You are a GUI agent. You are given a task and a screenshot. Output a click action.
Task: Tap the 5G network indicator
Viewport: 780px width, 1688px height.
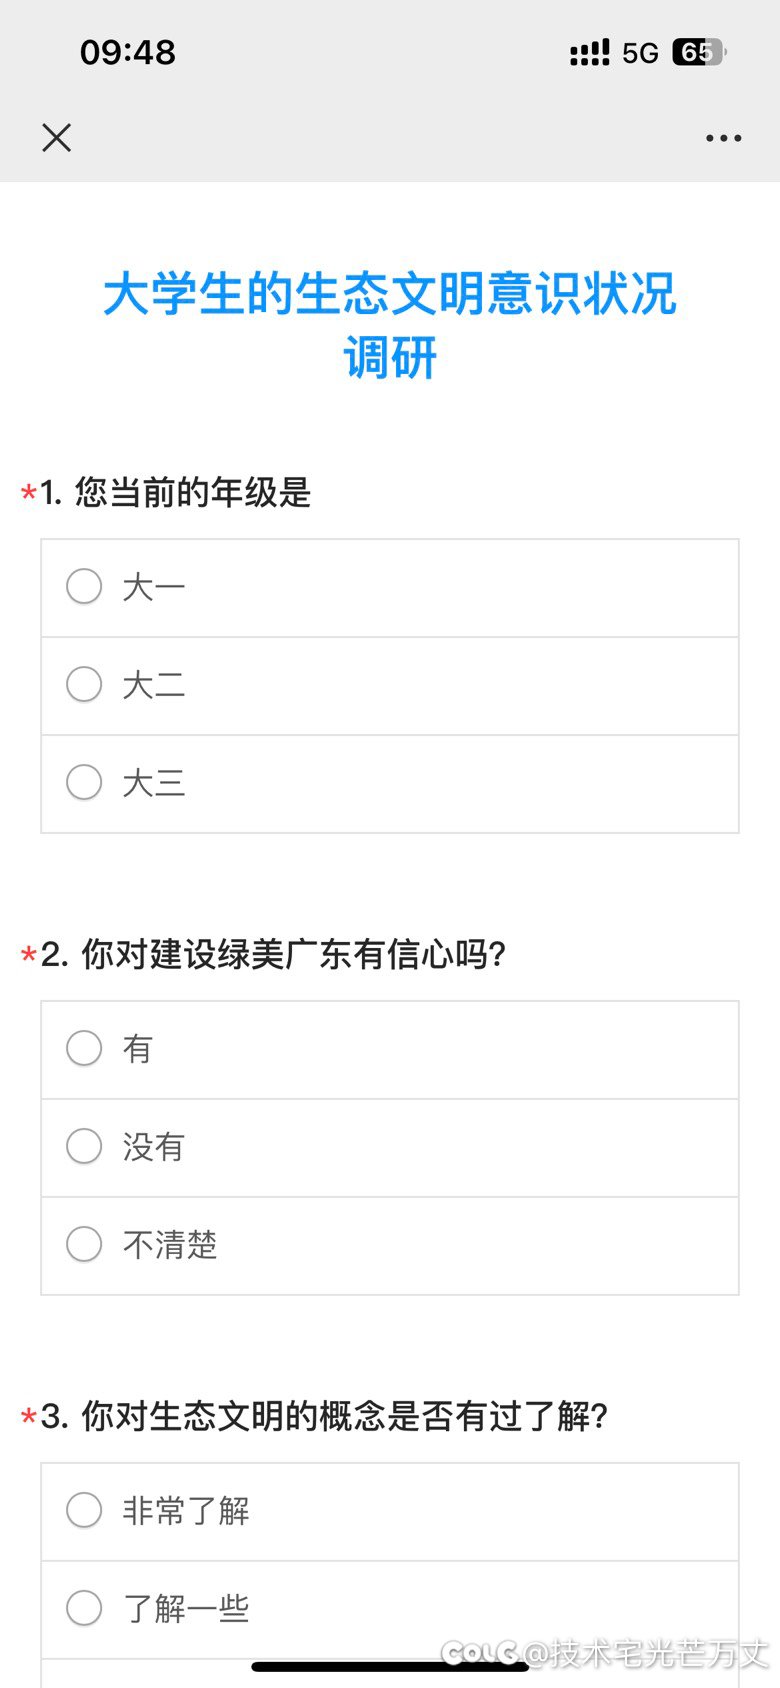coord(640,53)
